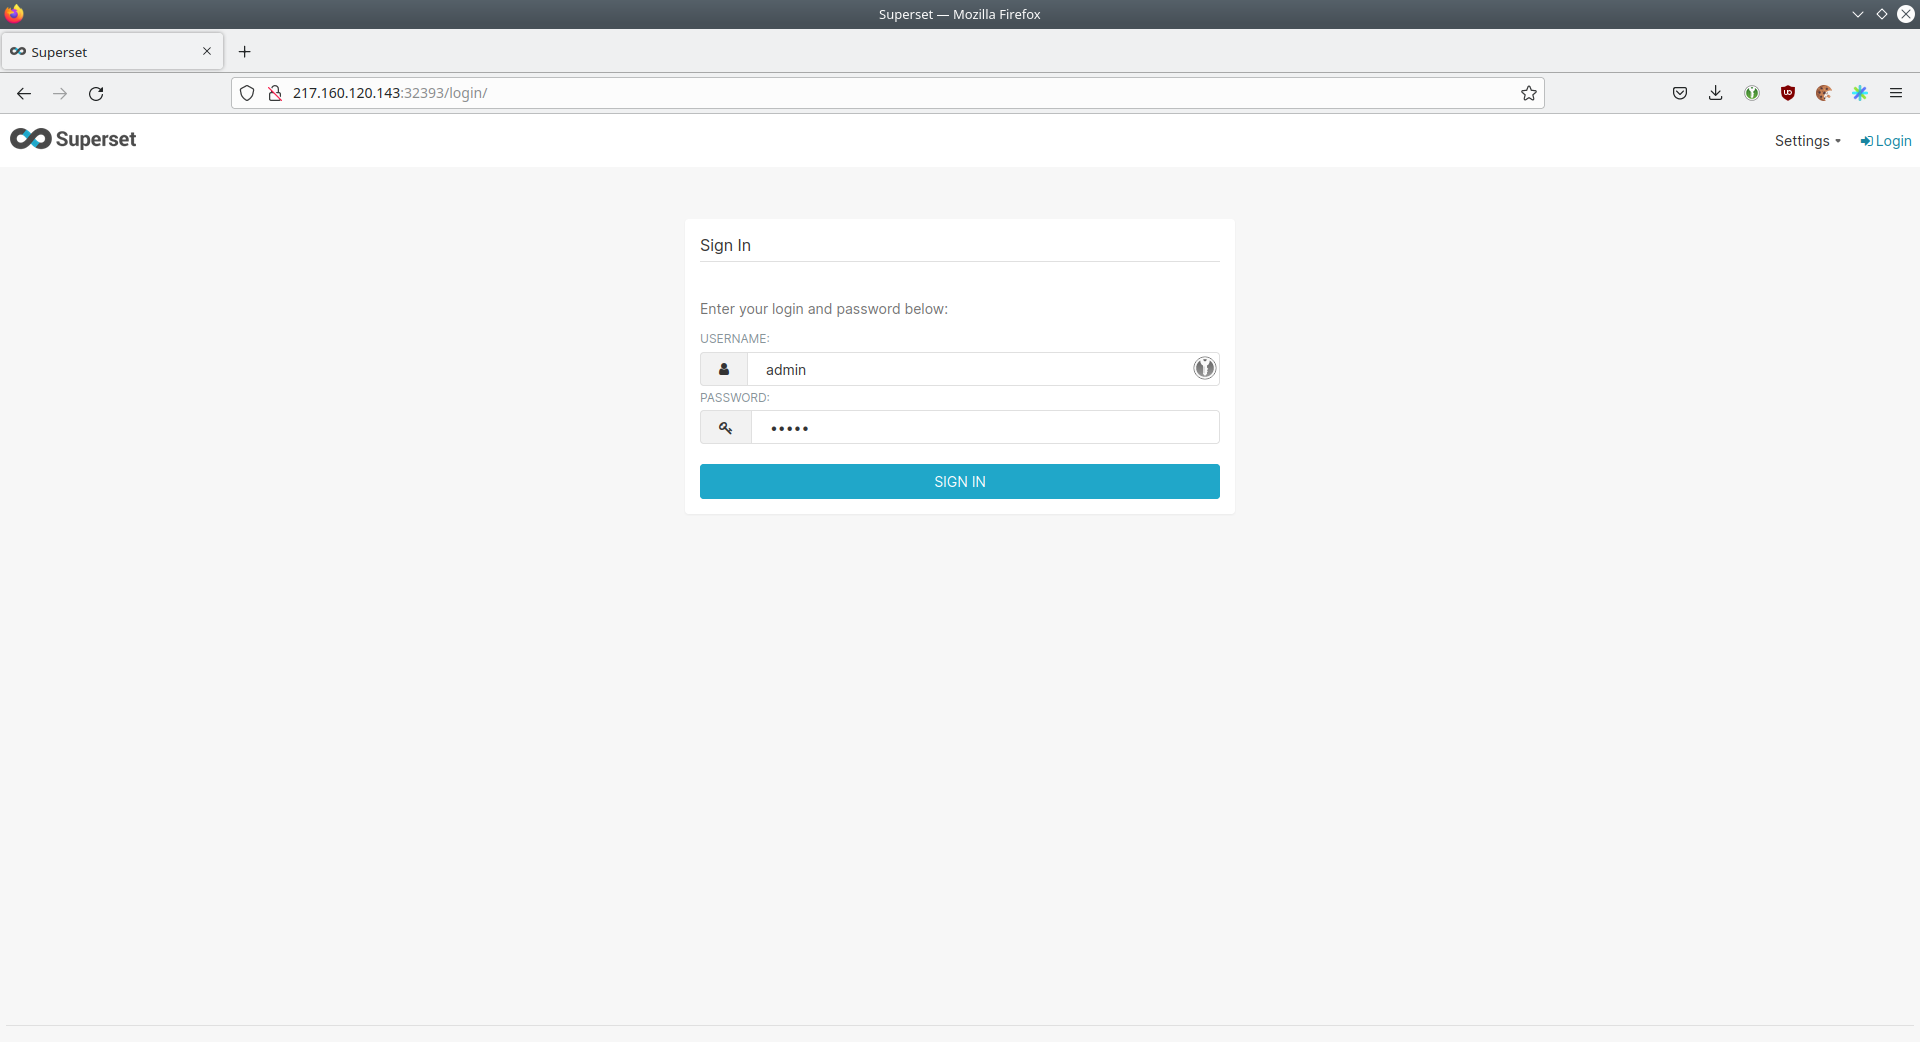Save page to Pocket icon
The height and width of the screenshot is (1042, 1920).
tap(1679, 93)
